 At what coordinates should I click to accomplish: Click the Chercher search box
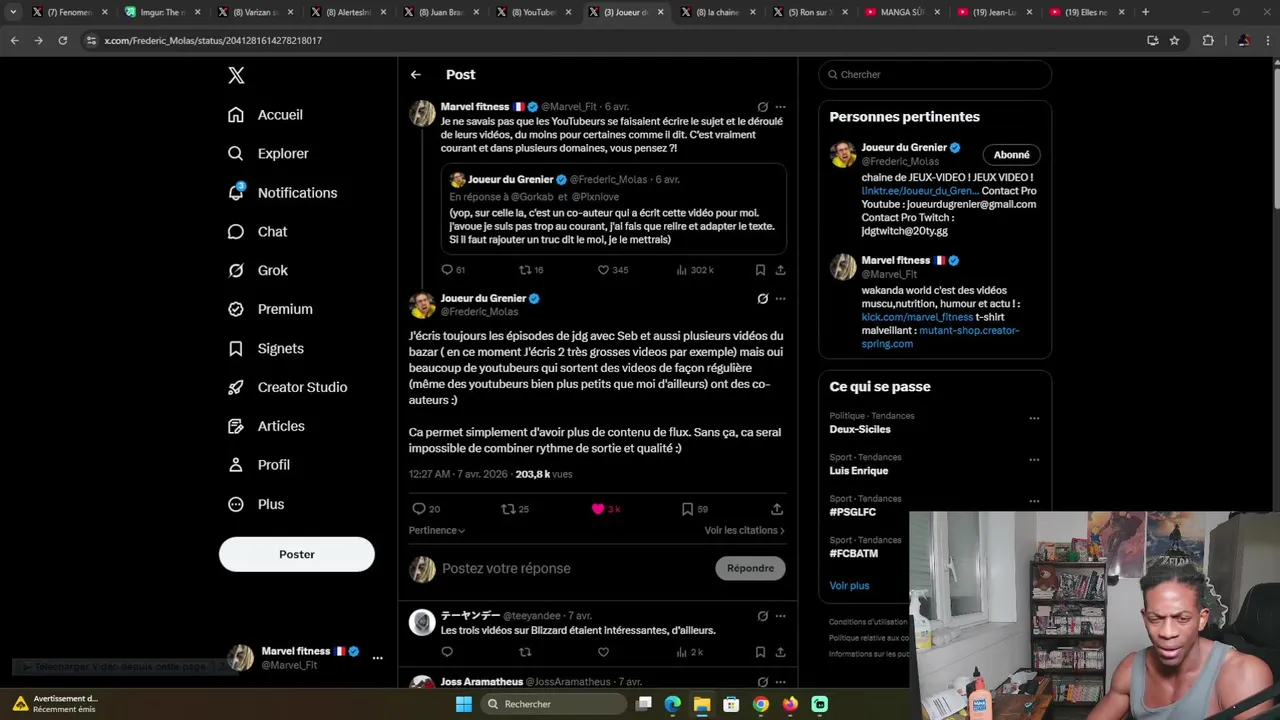point(935,75)
